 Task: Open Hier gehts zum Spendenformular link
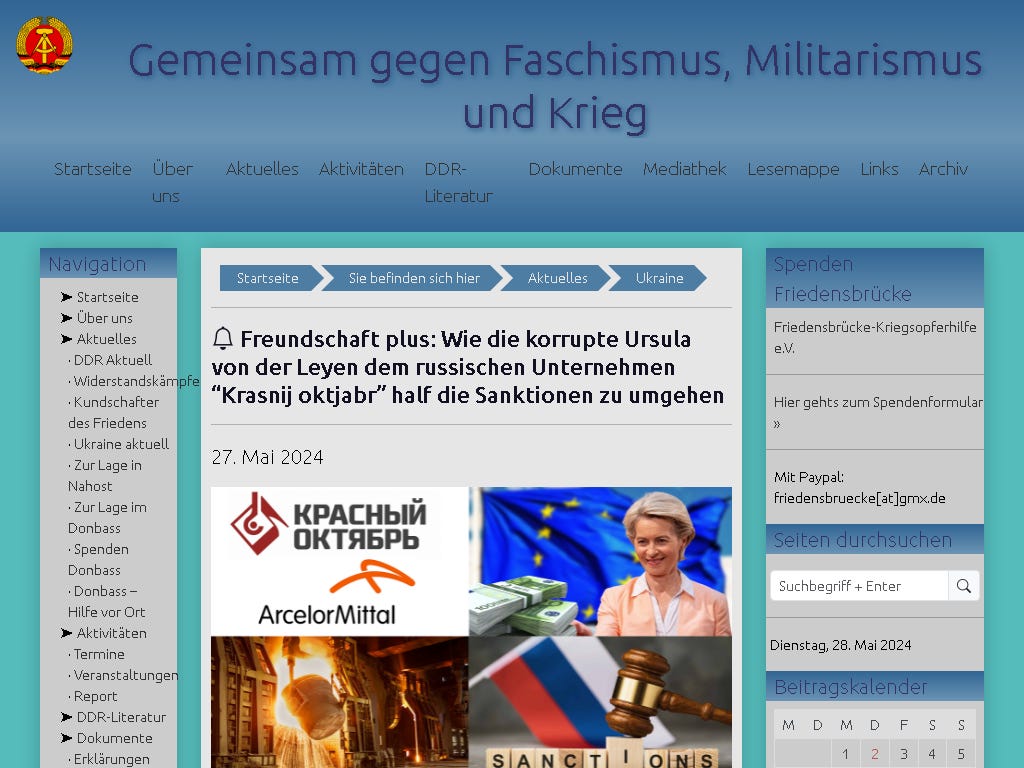pyautogui.click(x=878, y=412)
